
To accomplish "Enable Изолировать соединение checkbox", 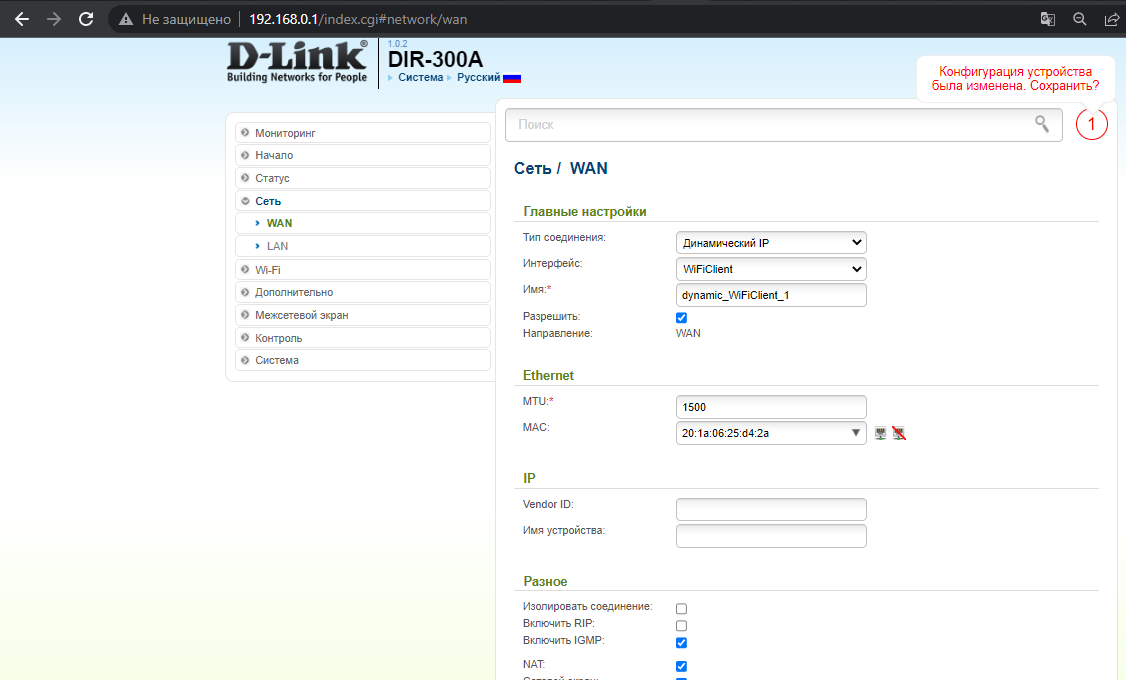I will point(681,609).
